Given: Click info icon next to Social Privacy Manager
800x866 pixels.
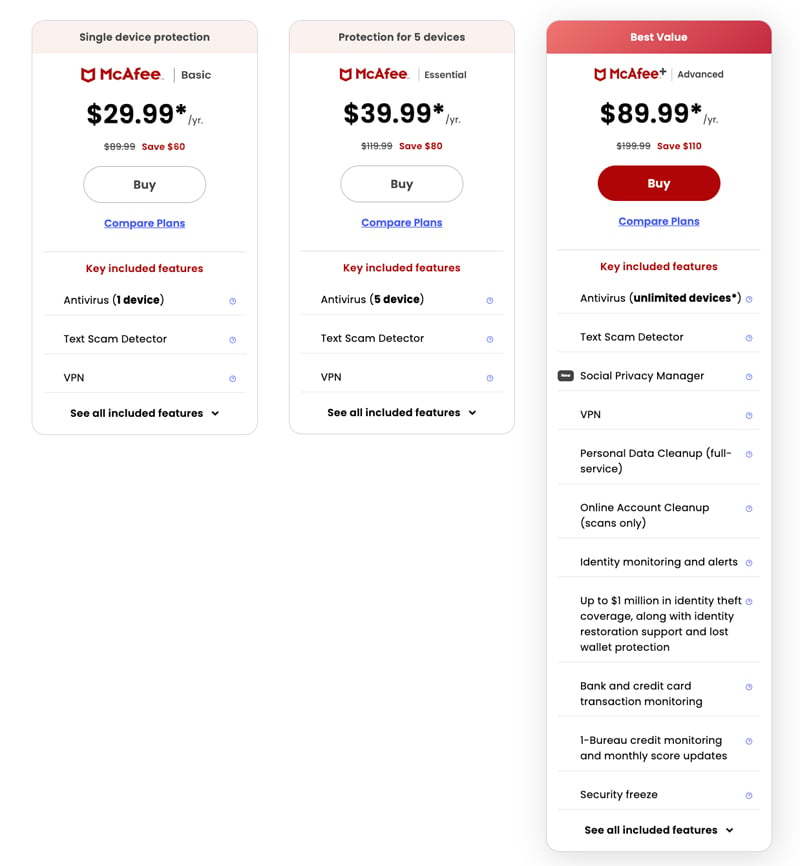Looking at the screenshot, I should [x=748, y=377].
